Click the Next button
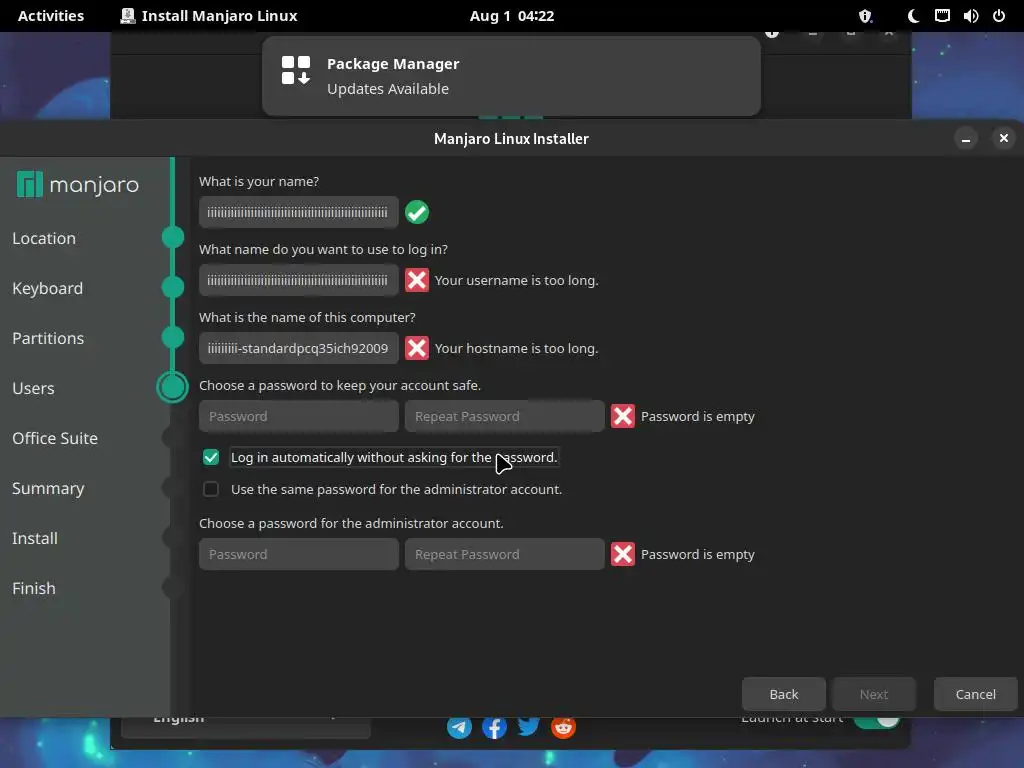 pyautogui.click(x=874, y=694)
